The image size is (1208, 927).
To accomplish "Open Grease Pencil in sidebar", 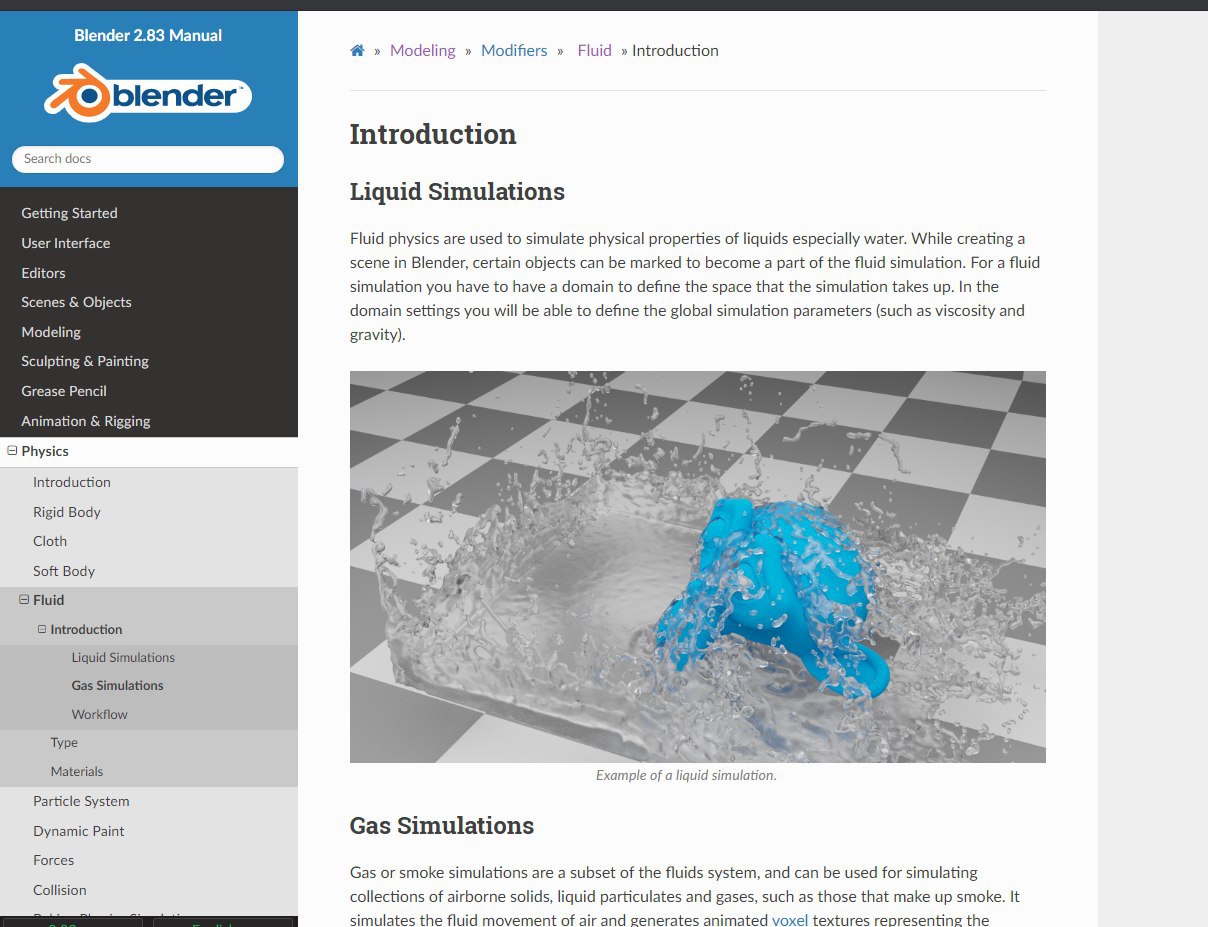I will coord(64,391).
